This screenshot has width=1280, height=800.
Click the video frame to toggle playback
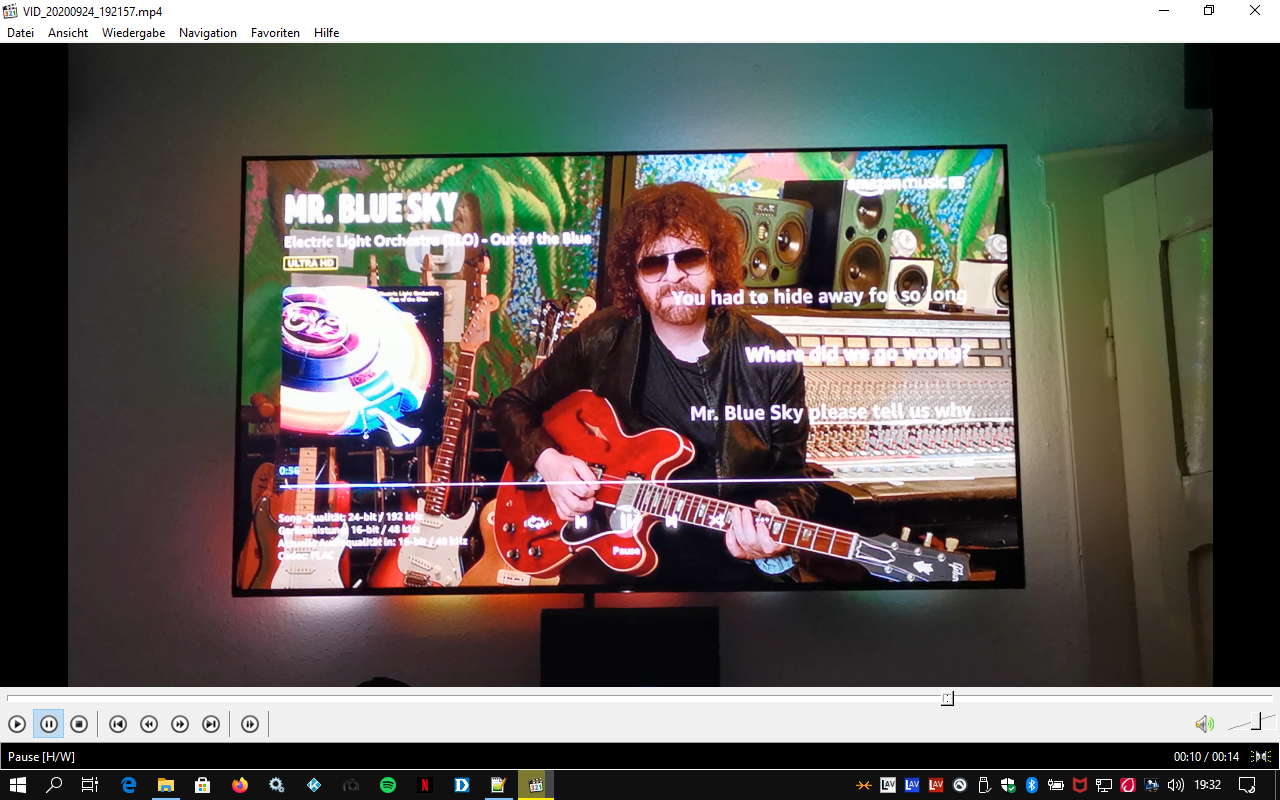(640, 365)
